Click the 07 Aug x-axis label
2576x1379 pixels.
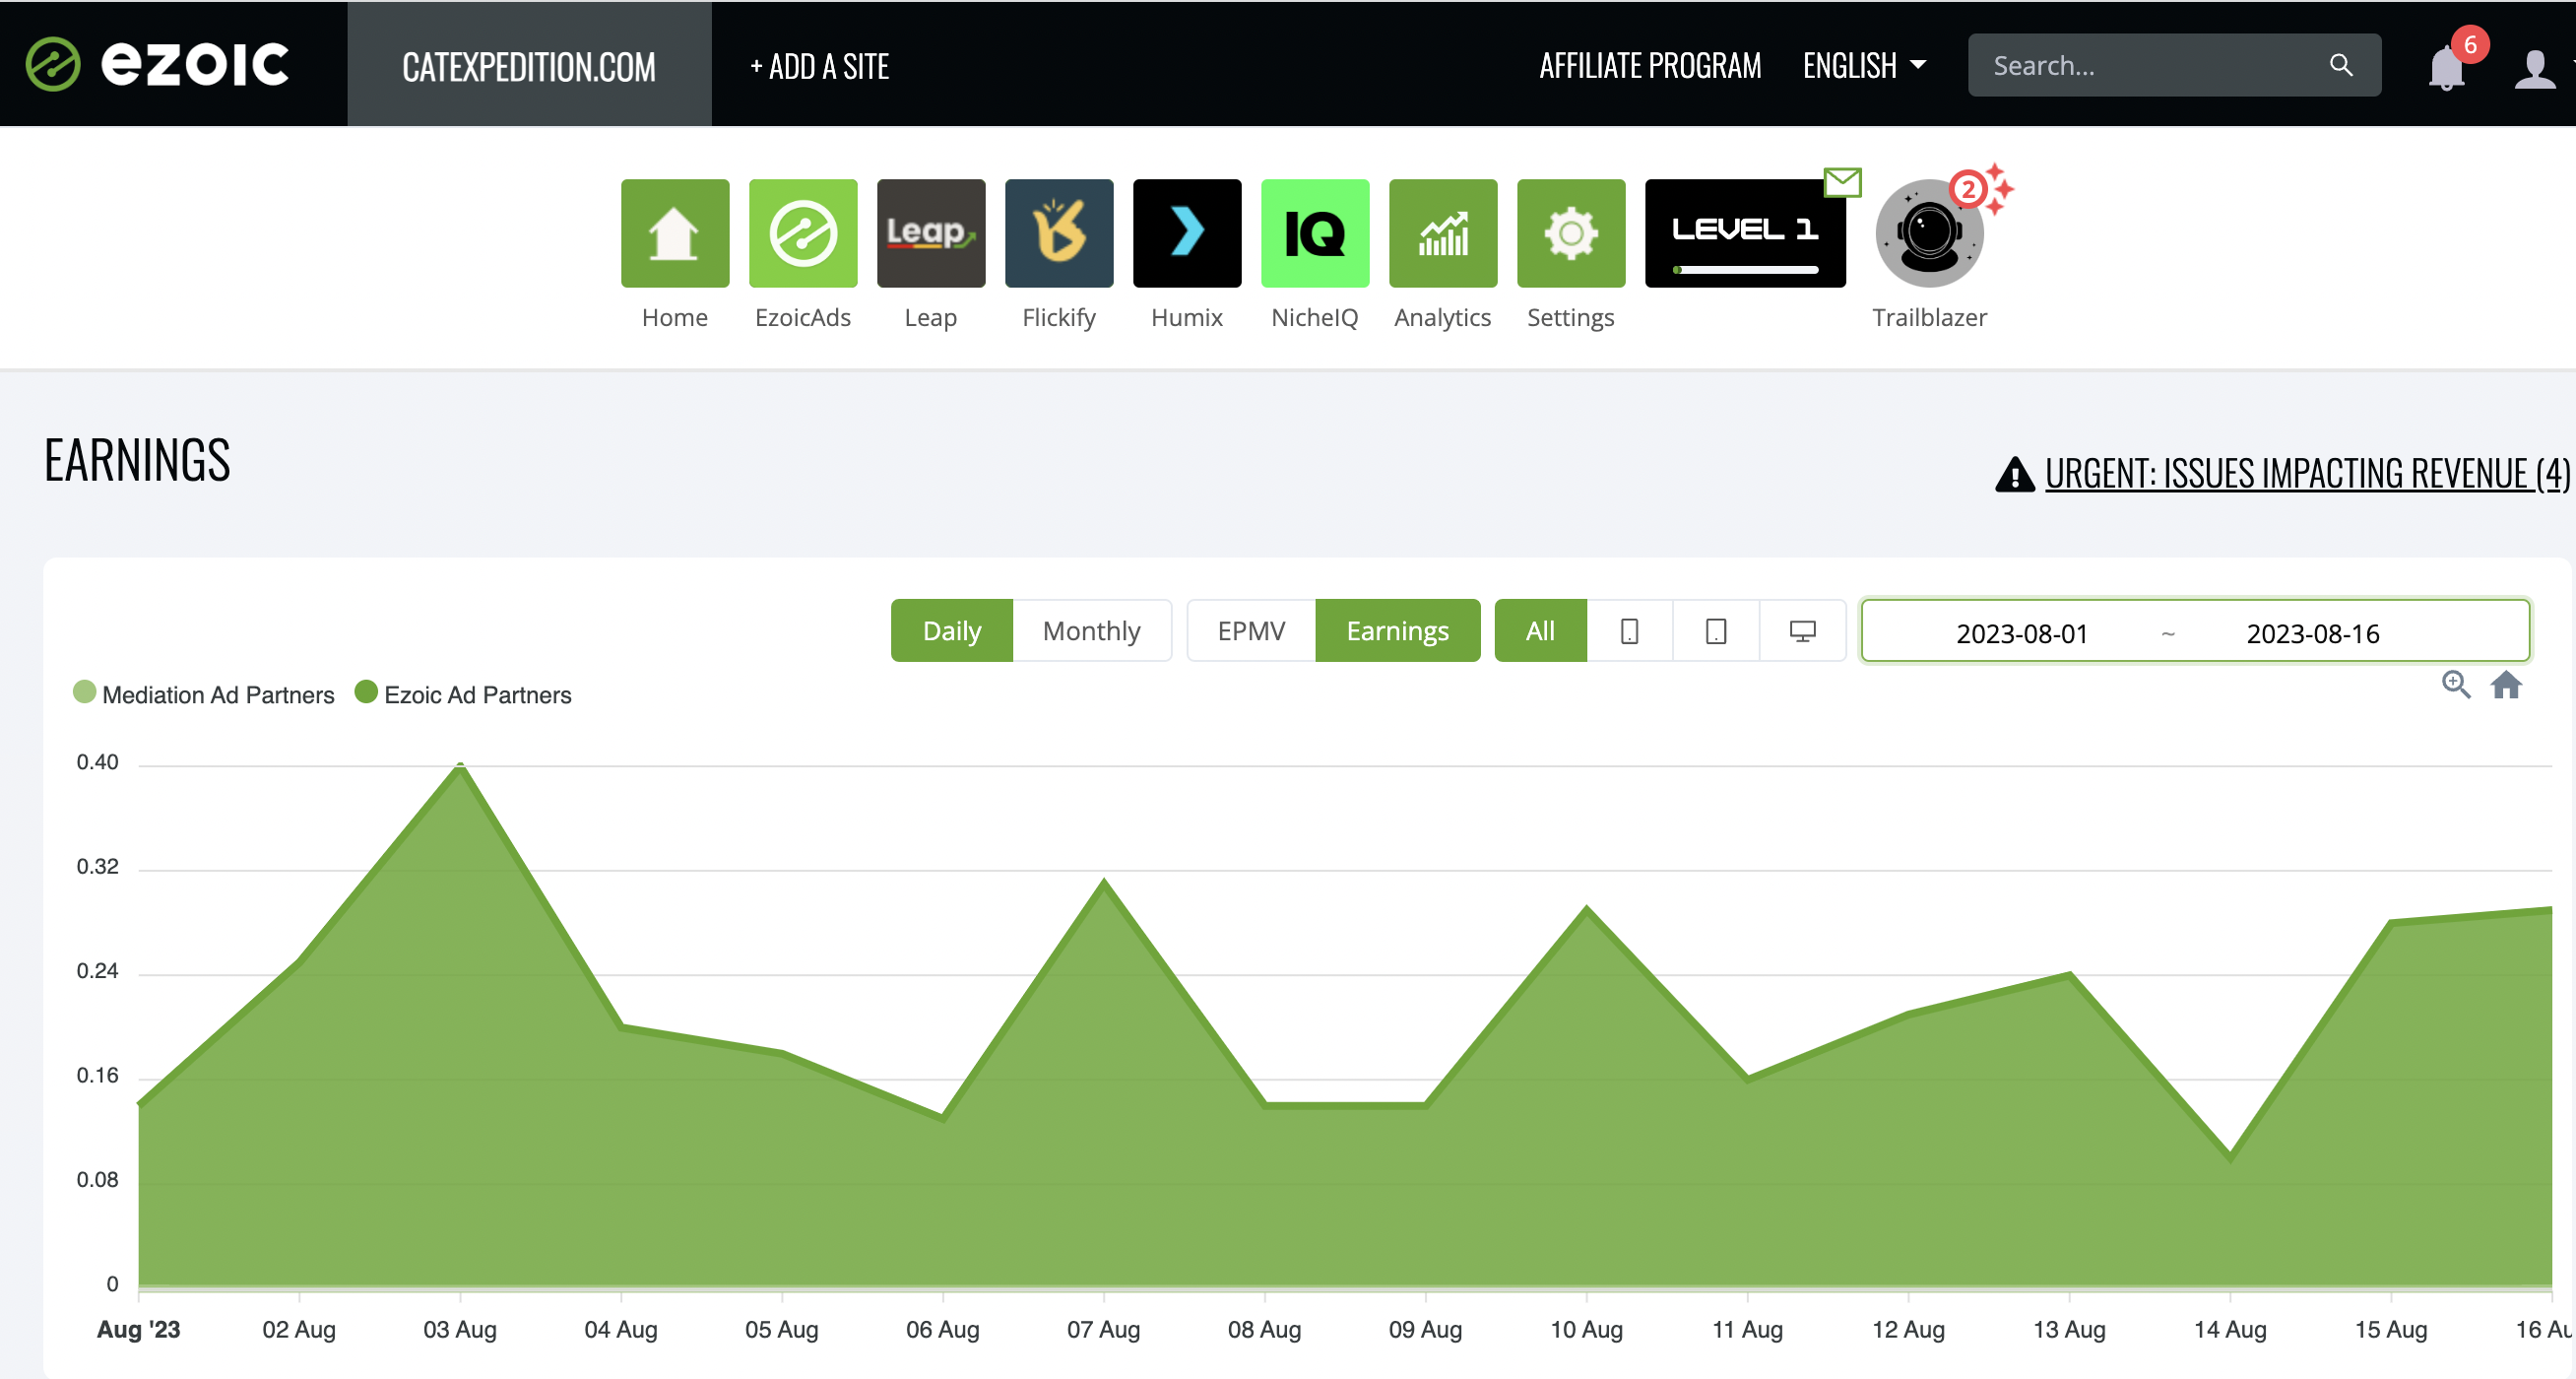1103,1330
